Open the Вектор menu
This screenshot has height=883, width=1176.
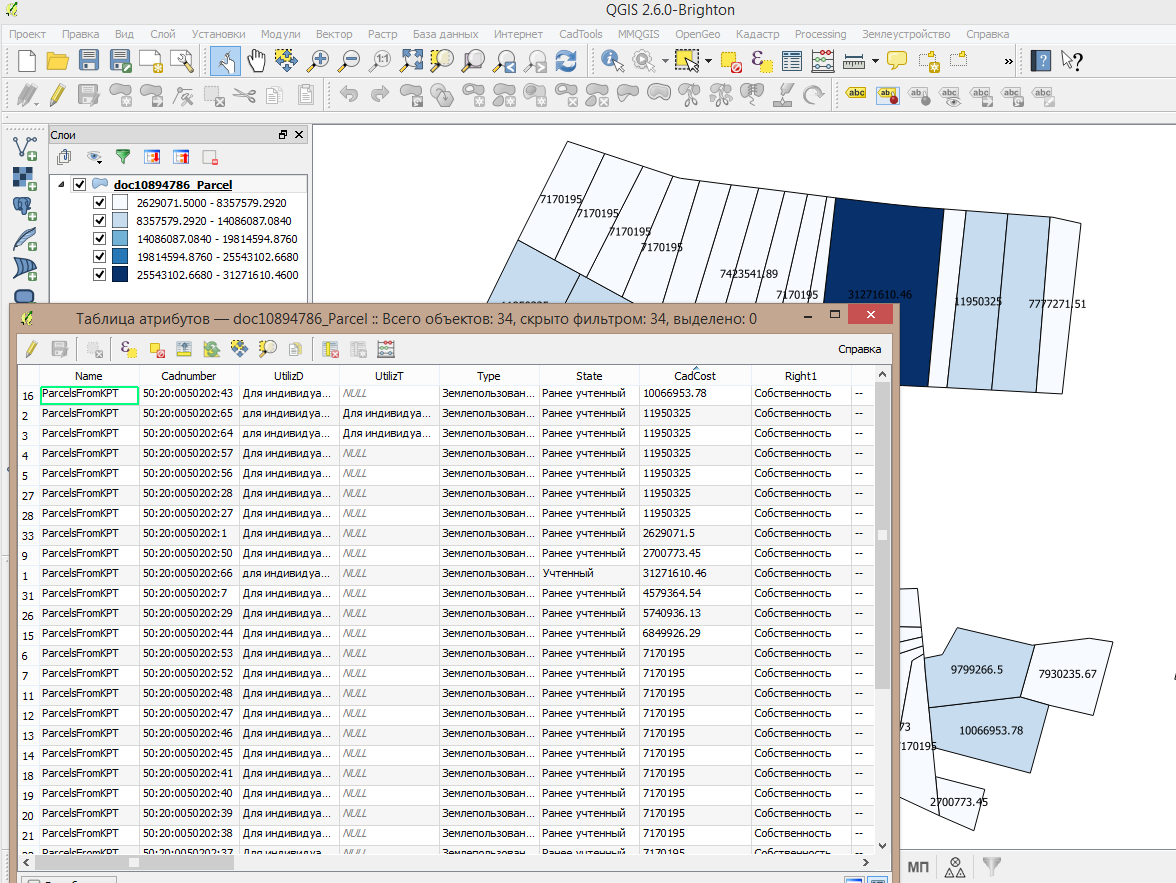point(333,34)
